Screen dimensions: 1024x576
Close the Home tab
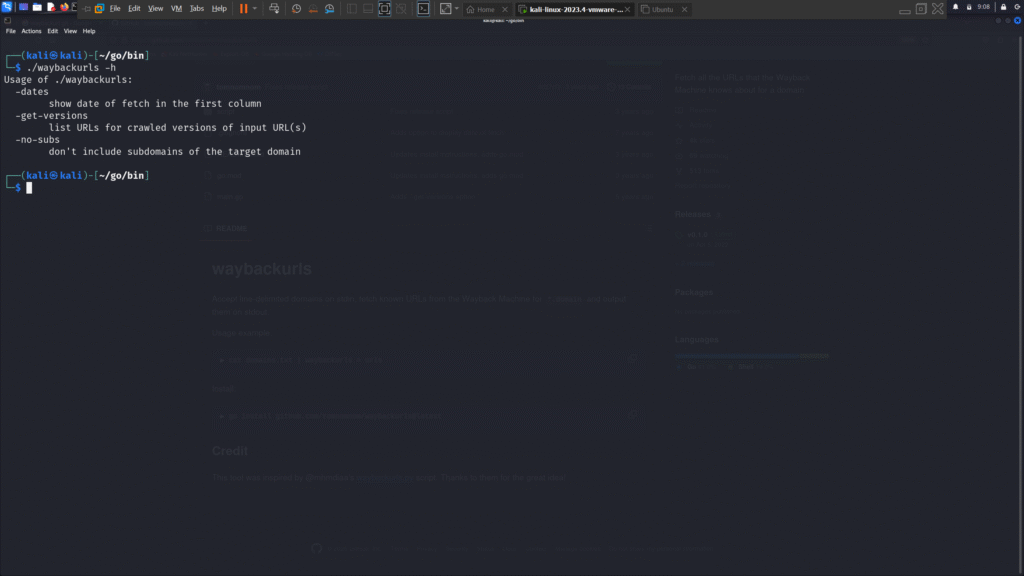coord(505,9)
